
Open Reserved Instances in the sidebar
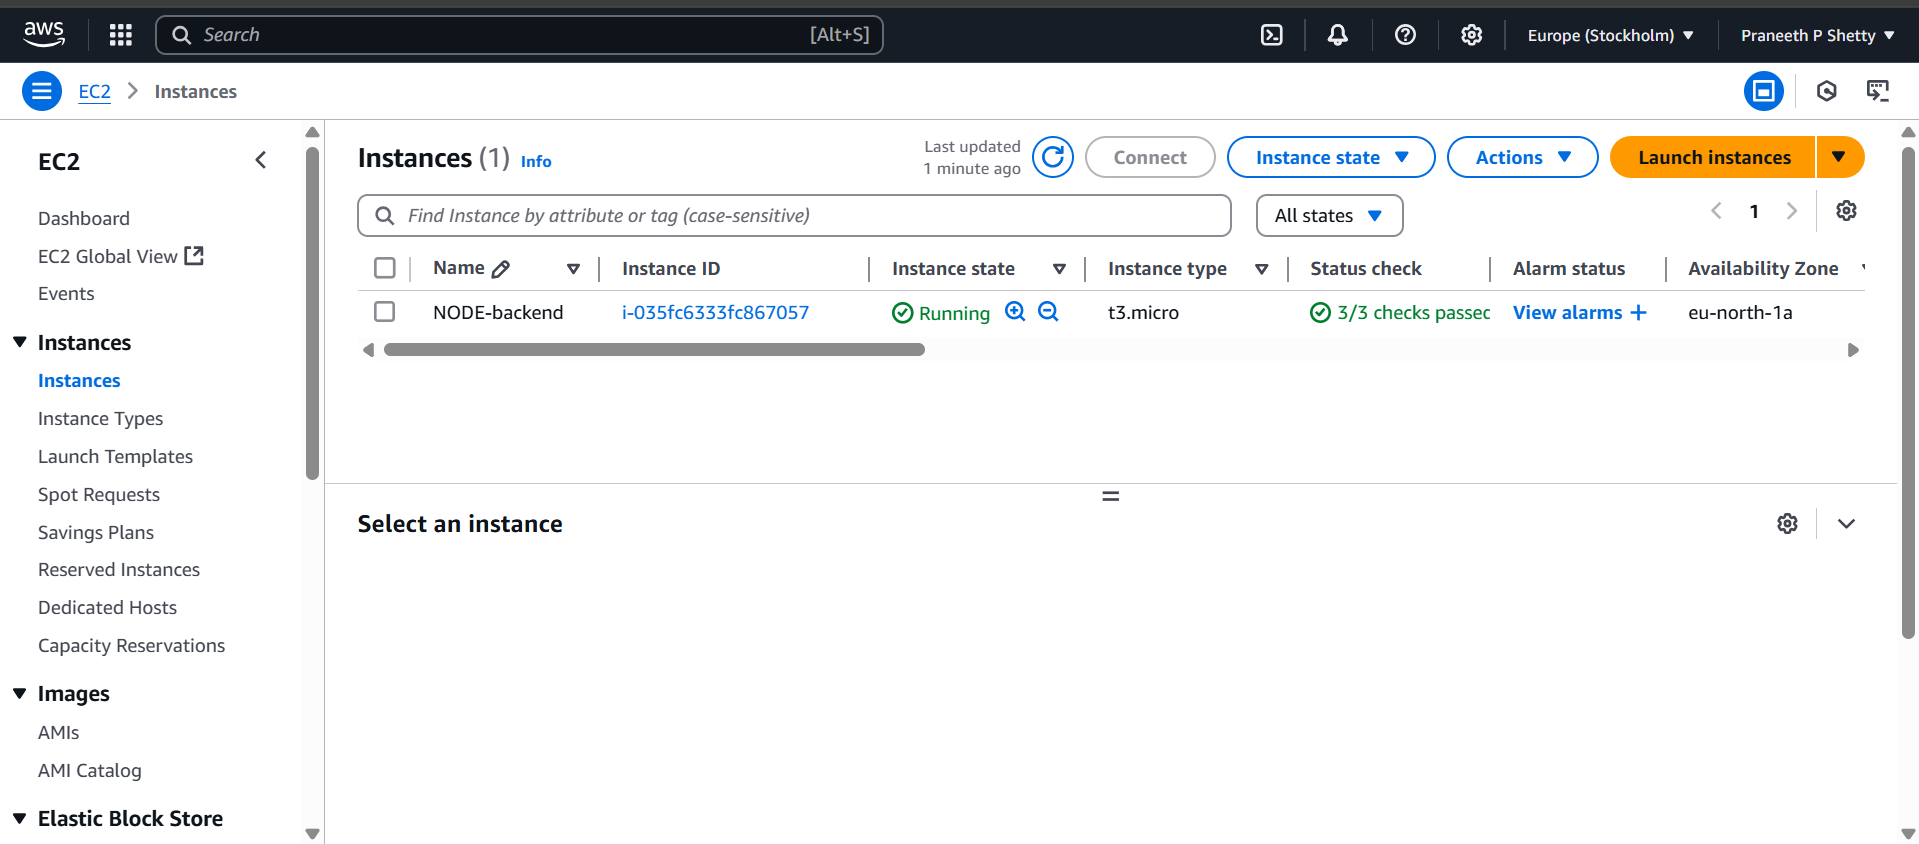click(119, 569)
